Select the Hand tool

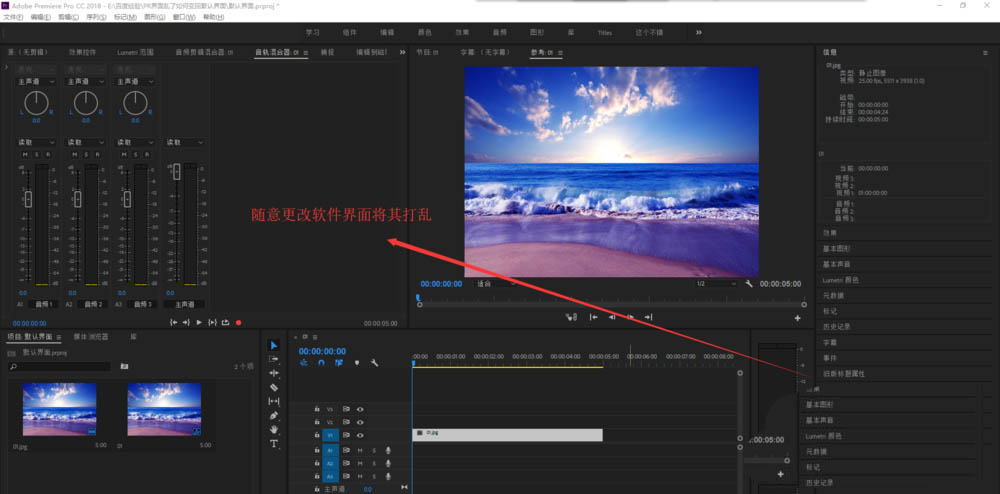[x=274, y=429]
